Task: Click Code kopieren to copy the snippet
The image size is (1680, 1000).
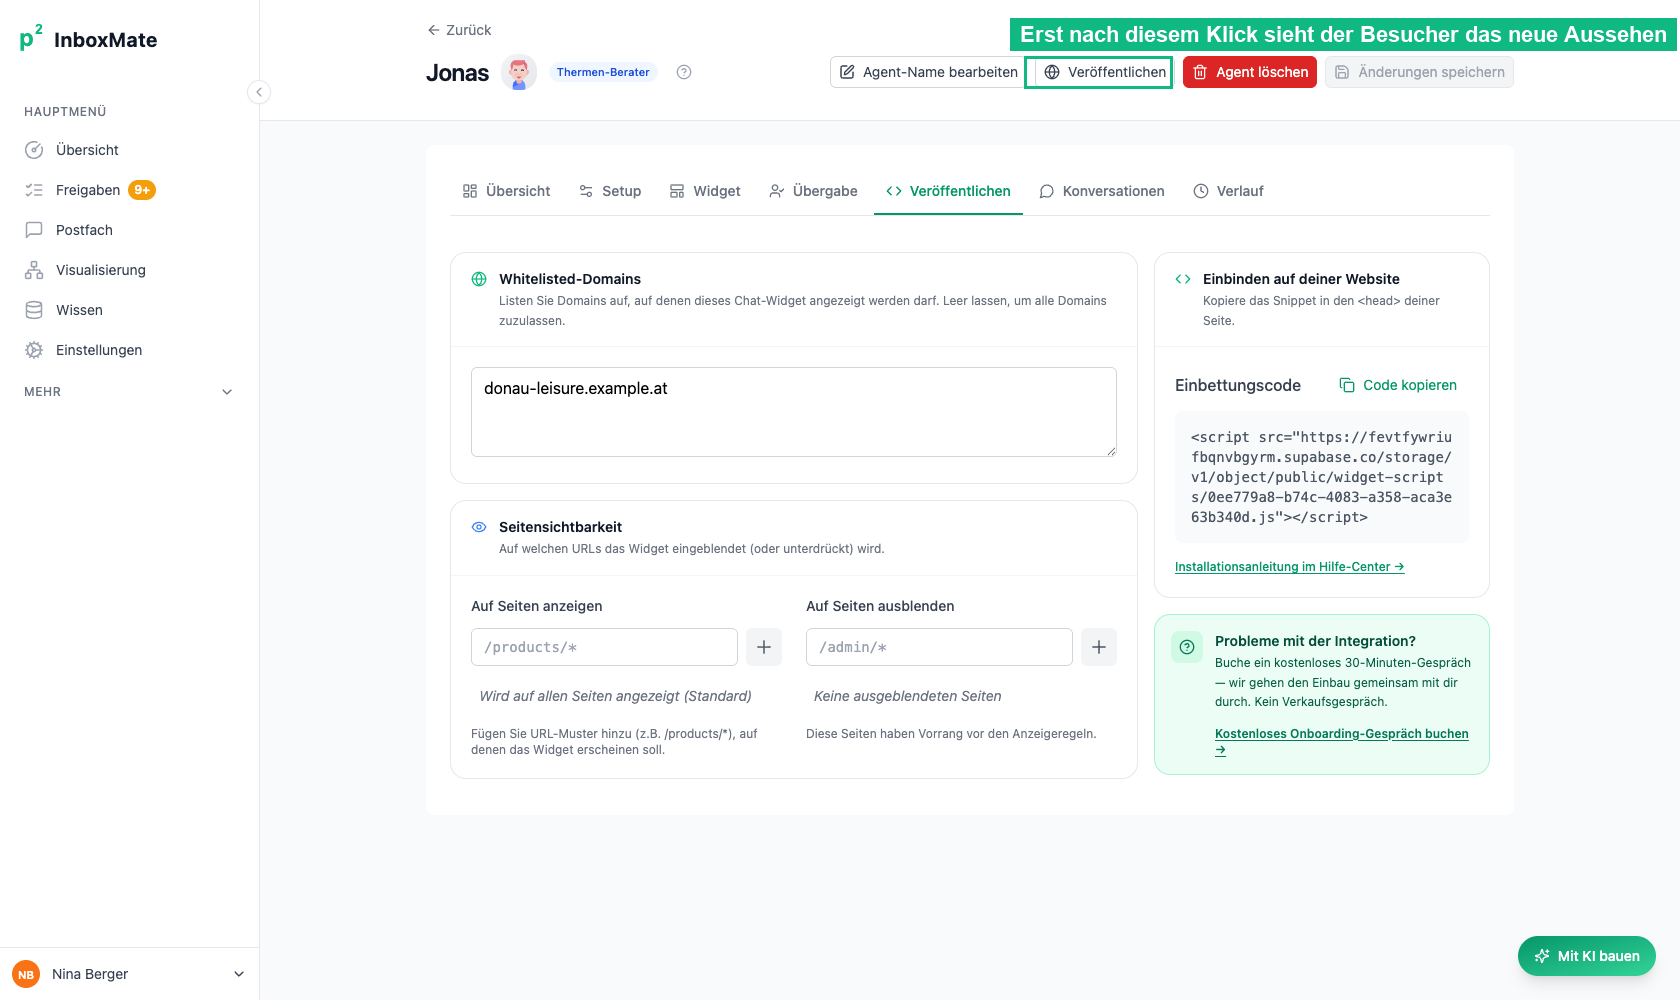Action: pos(1398,385)
